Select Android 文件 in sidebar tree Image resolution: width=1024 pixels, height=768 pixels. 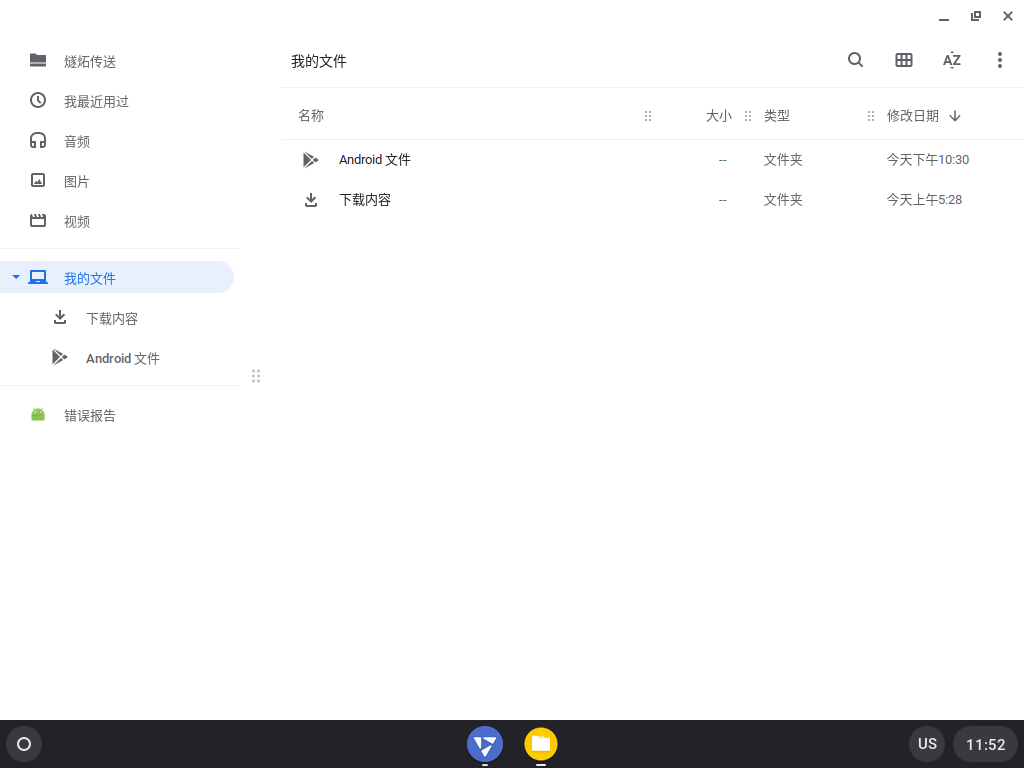click(x=122, y=358)
